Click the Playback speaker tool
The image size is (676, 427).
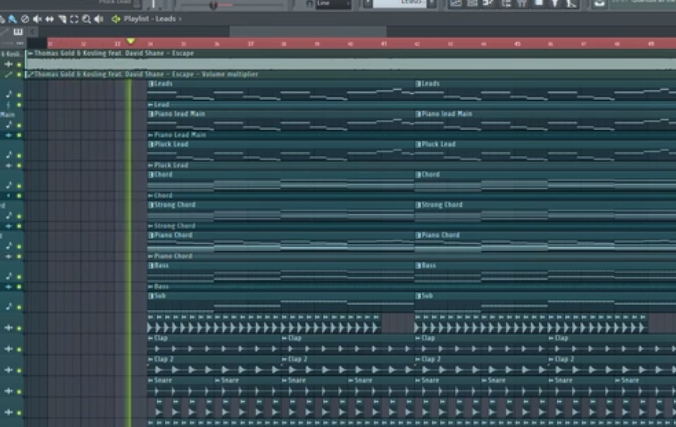99,19
